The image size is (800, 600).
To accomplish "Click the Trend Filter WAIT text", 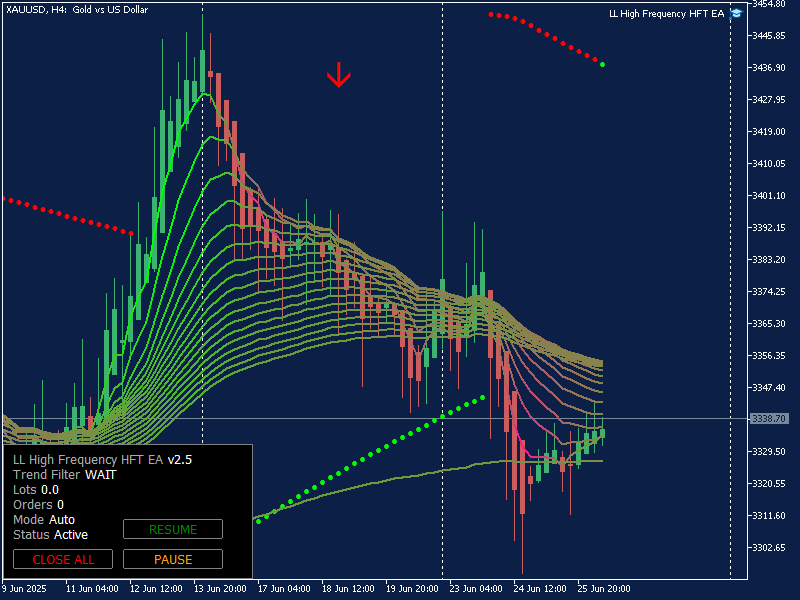I will [65, 474].
